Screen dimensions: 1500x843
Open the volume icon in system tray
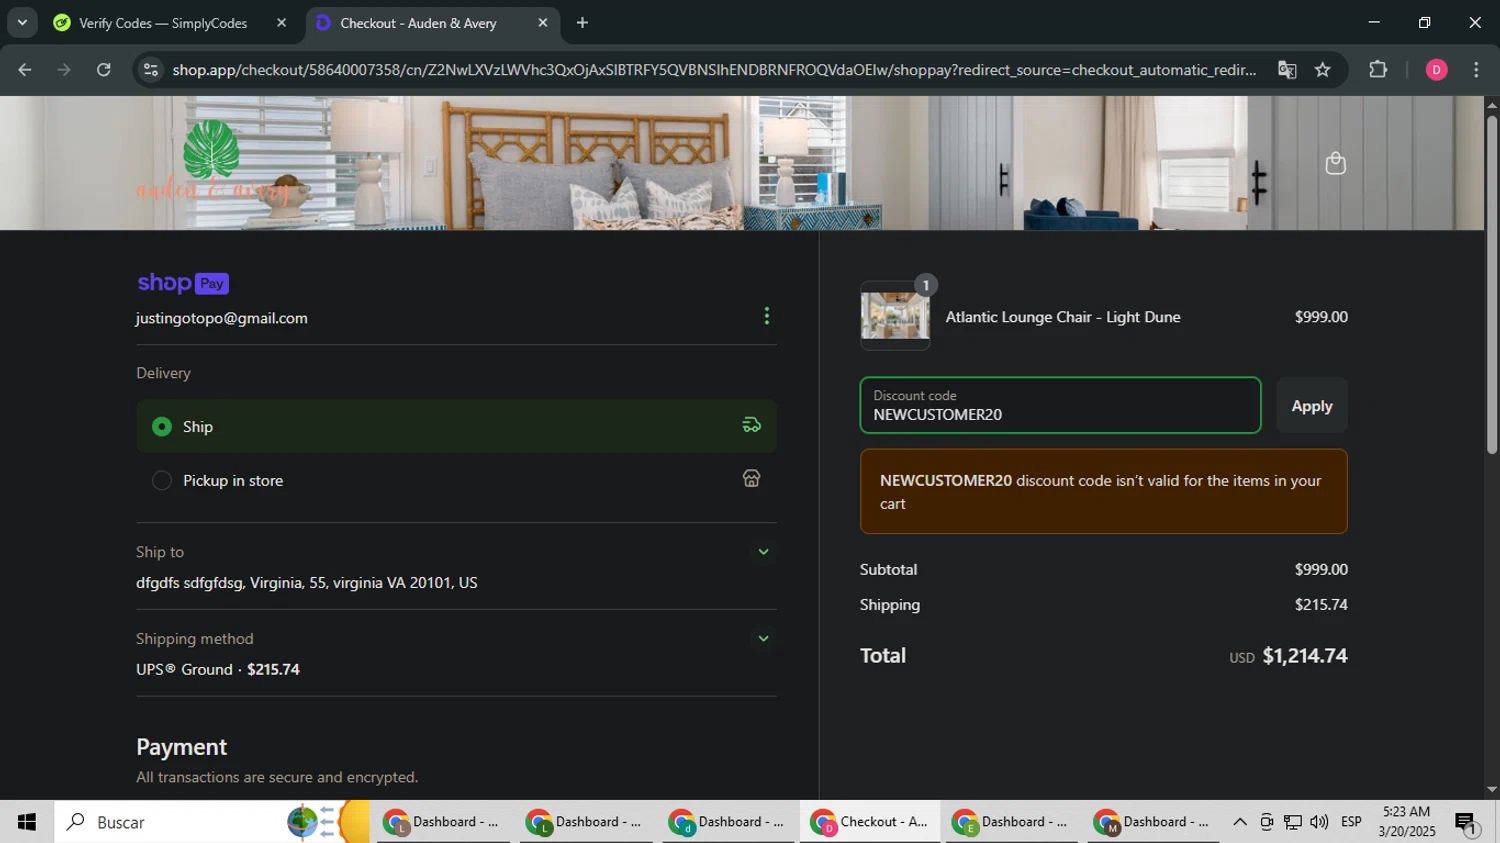(x=1319, y=822)
